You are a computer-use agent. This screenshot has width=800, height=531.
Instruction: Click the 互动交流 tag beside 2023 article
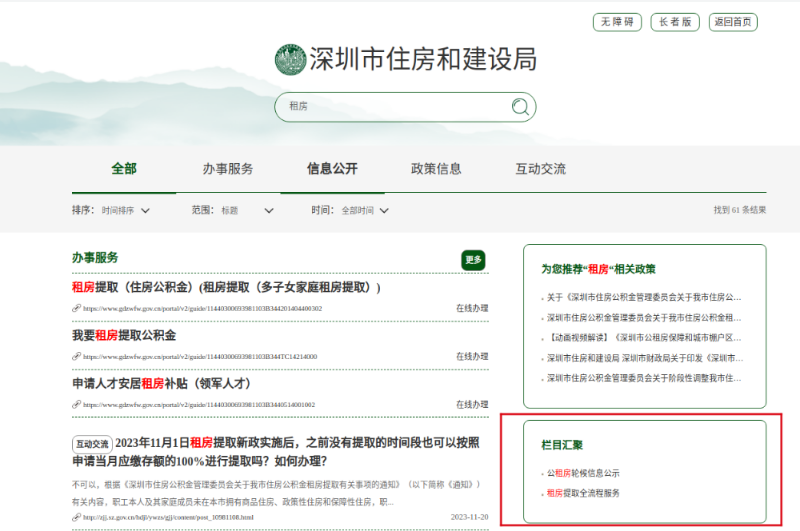(x=92, y=444)
